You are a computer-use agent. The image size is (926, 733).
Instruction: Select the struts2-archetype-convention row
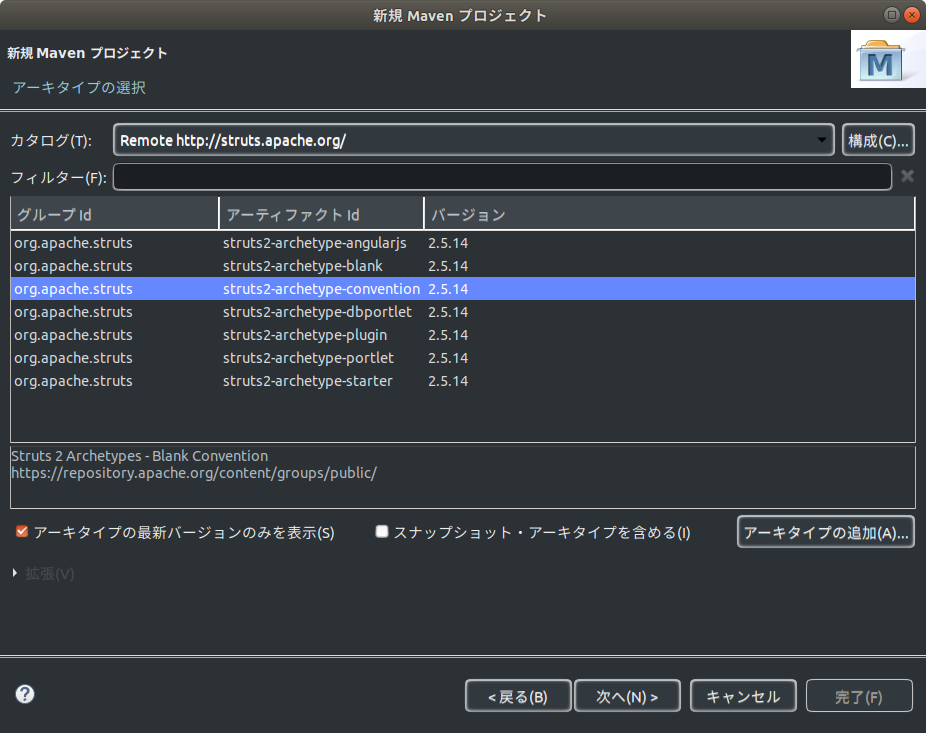pos(462,289)
